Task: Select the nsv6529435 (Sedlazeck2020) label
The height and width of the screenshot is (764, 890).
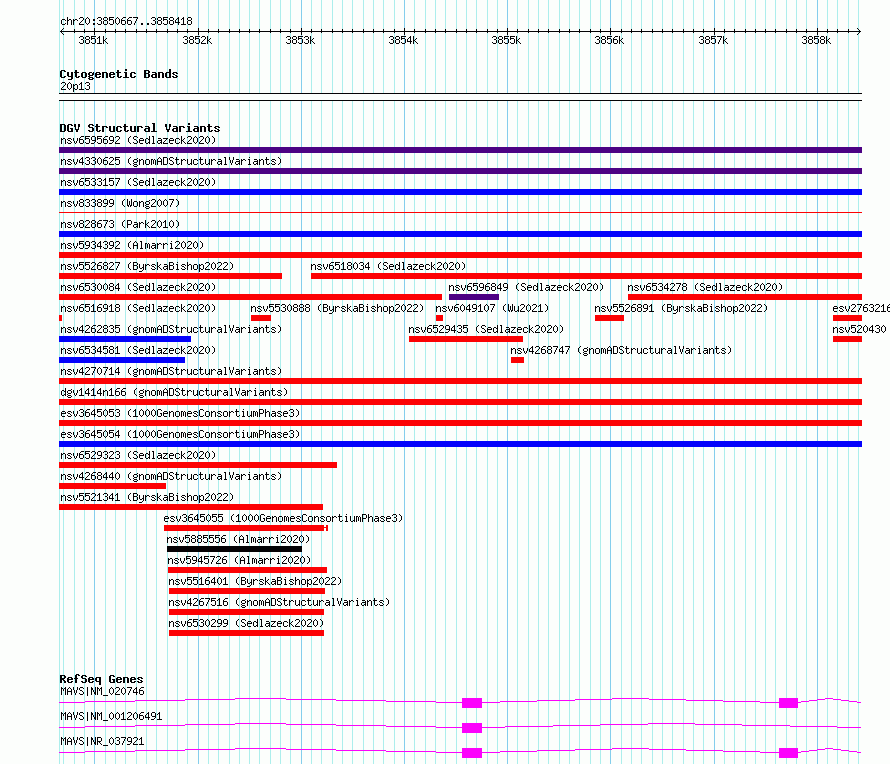Action: point(486,329)
